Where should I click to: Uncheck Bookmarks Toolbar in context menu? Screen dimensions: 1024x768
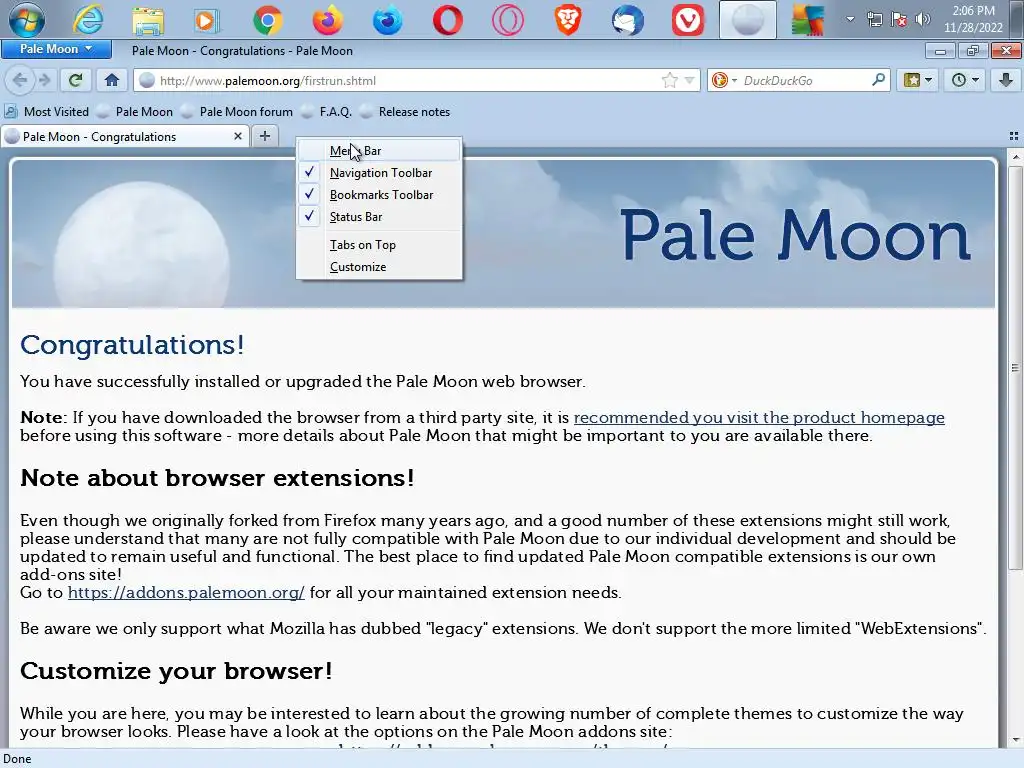point(379,195)
